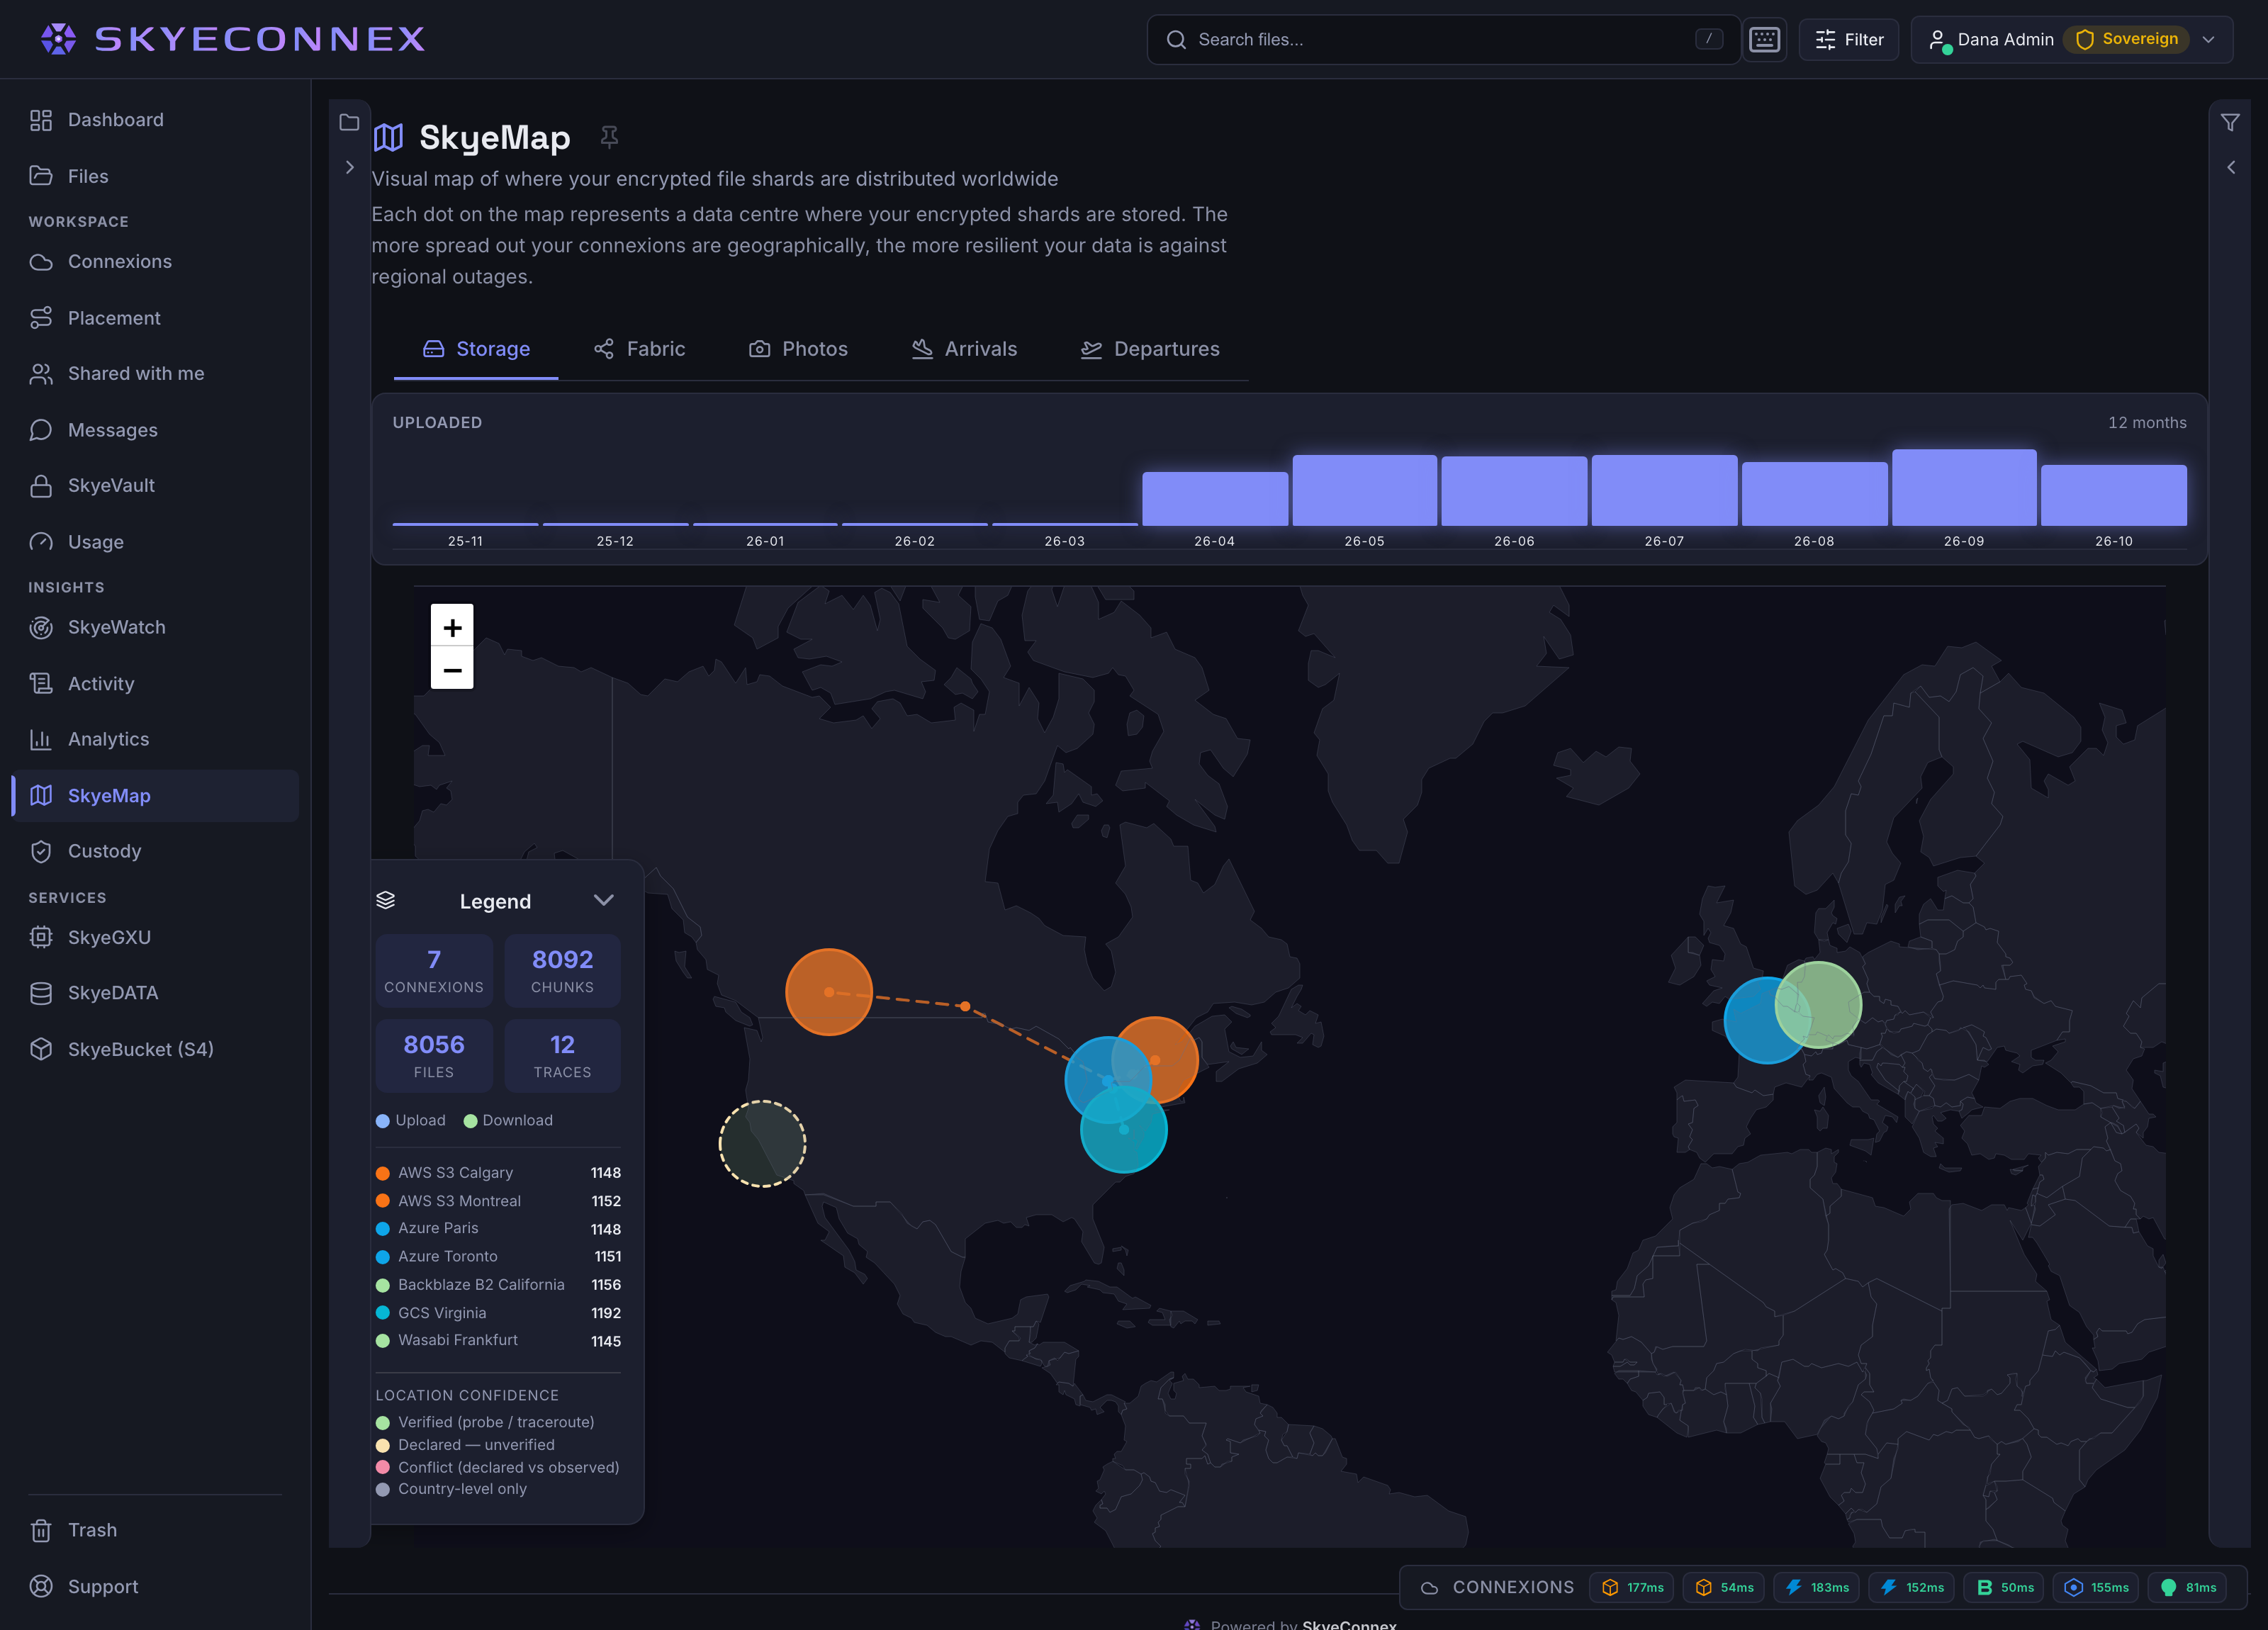
Task: Open the Departures tab
Action: (1150, 349)
